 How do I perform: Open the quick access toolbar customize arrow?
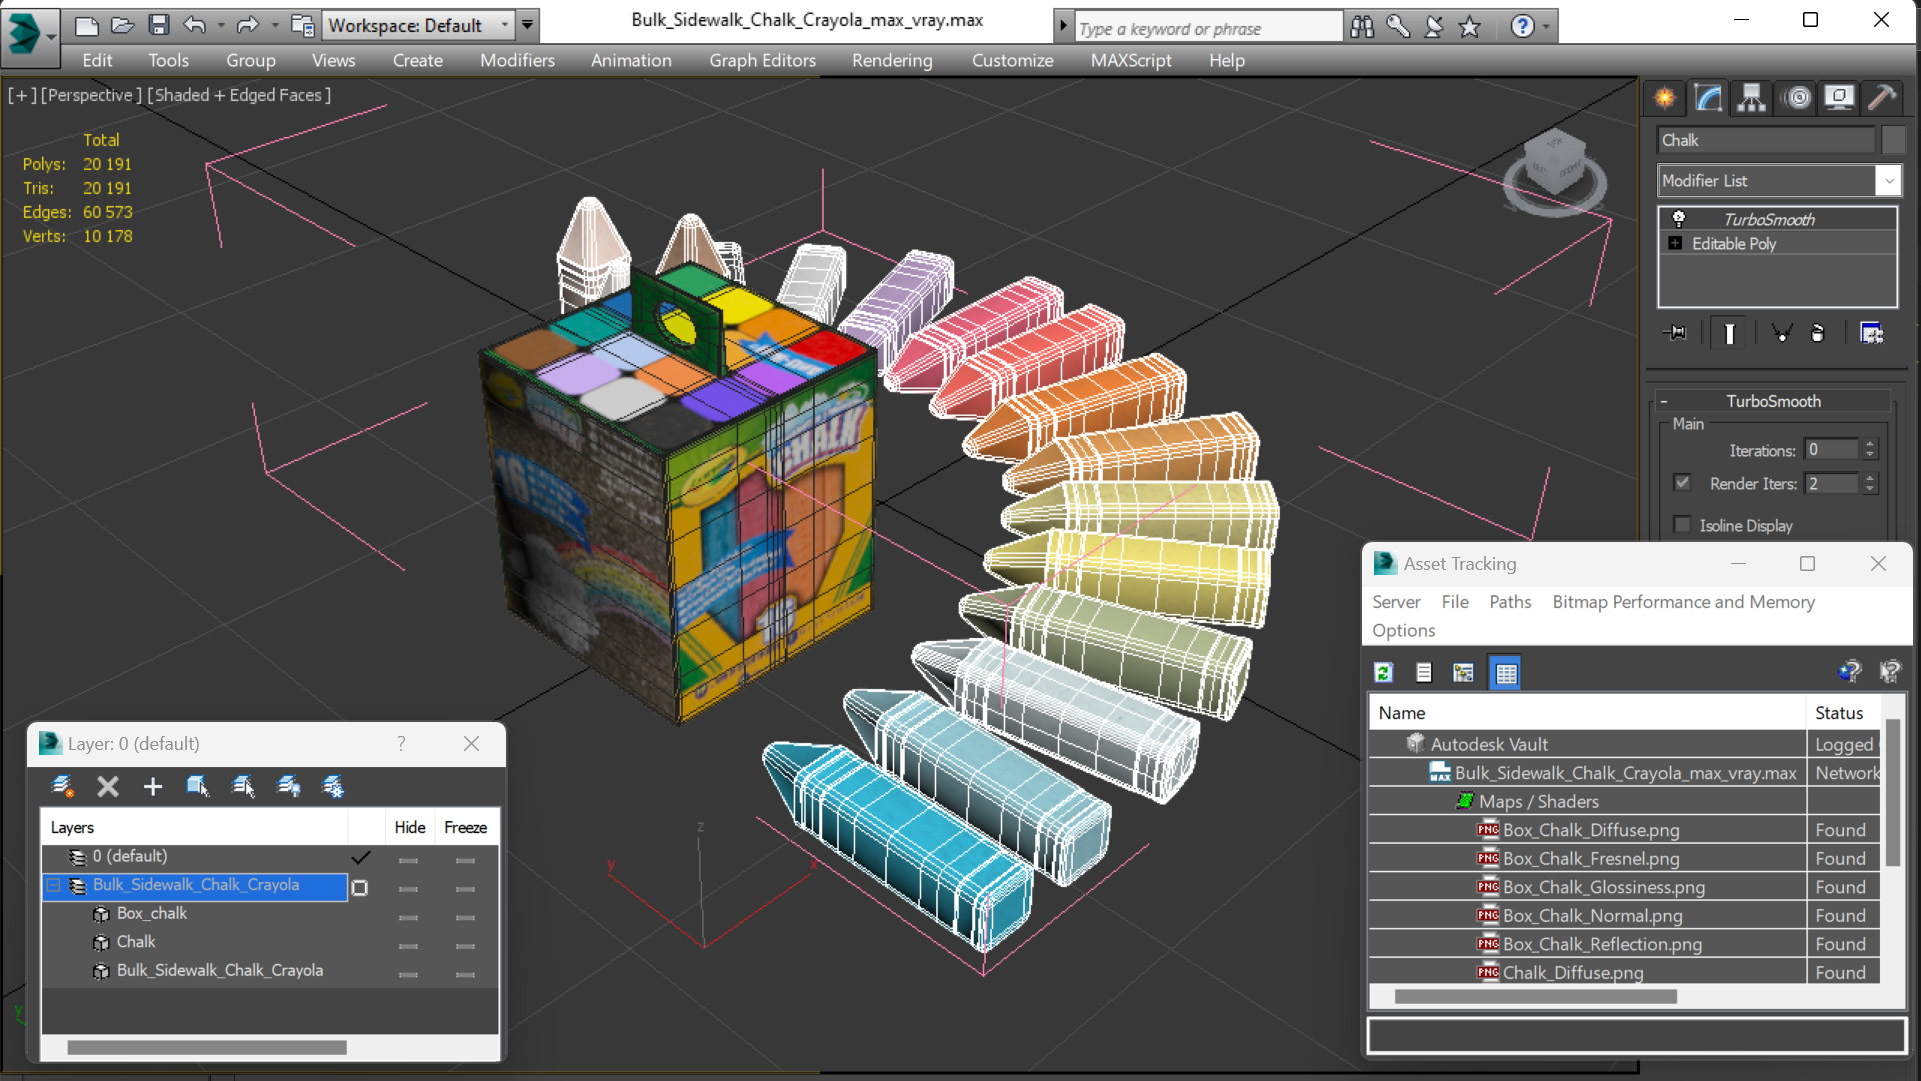coord(527,25)
